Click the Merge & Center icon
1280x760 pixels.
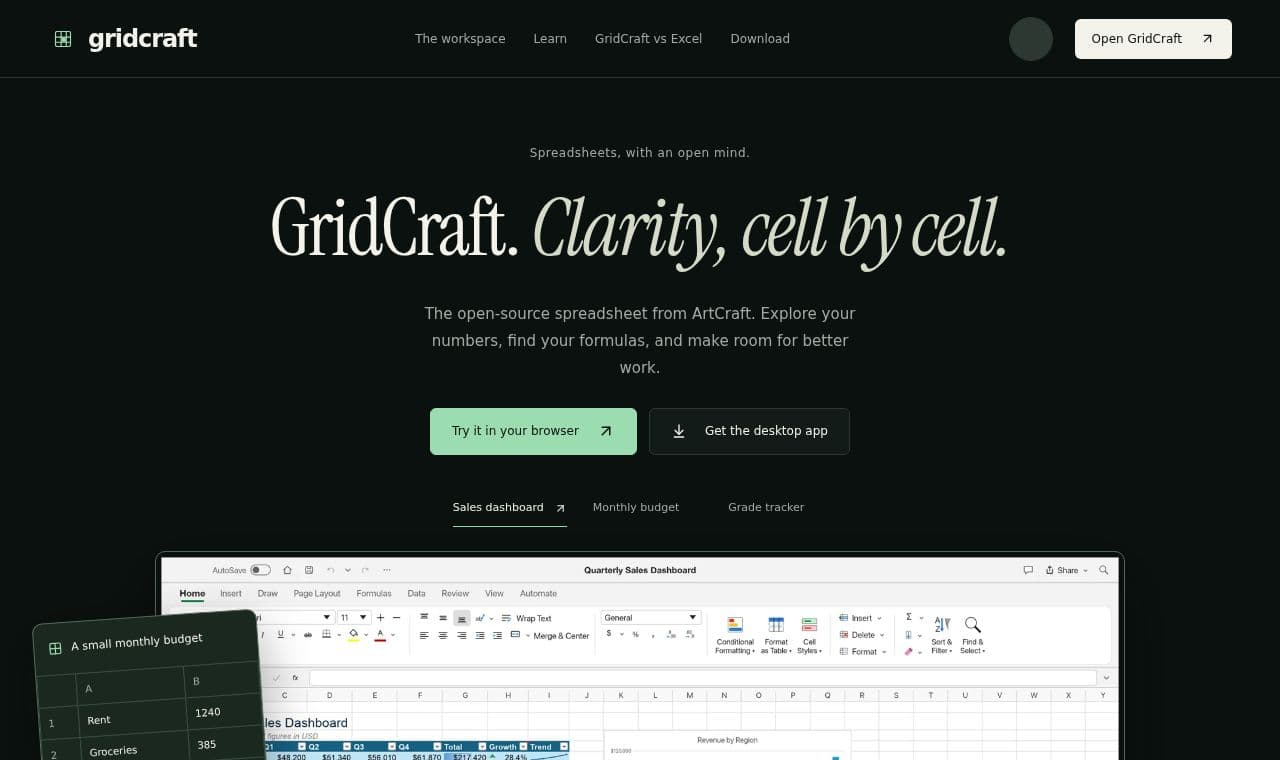pos(515,635)
